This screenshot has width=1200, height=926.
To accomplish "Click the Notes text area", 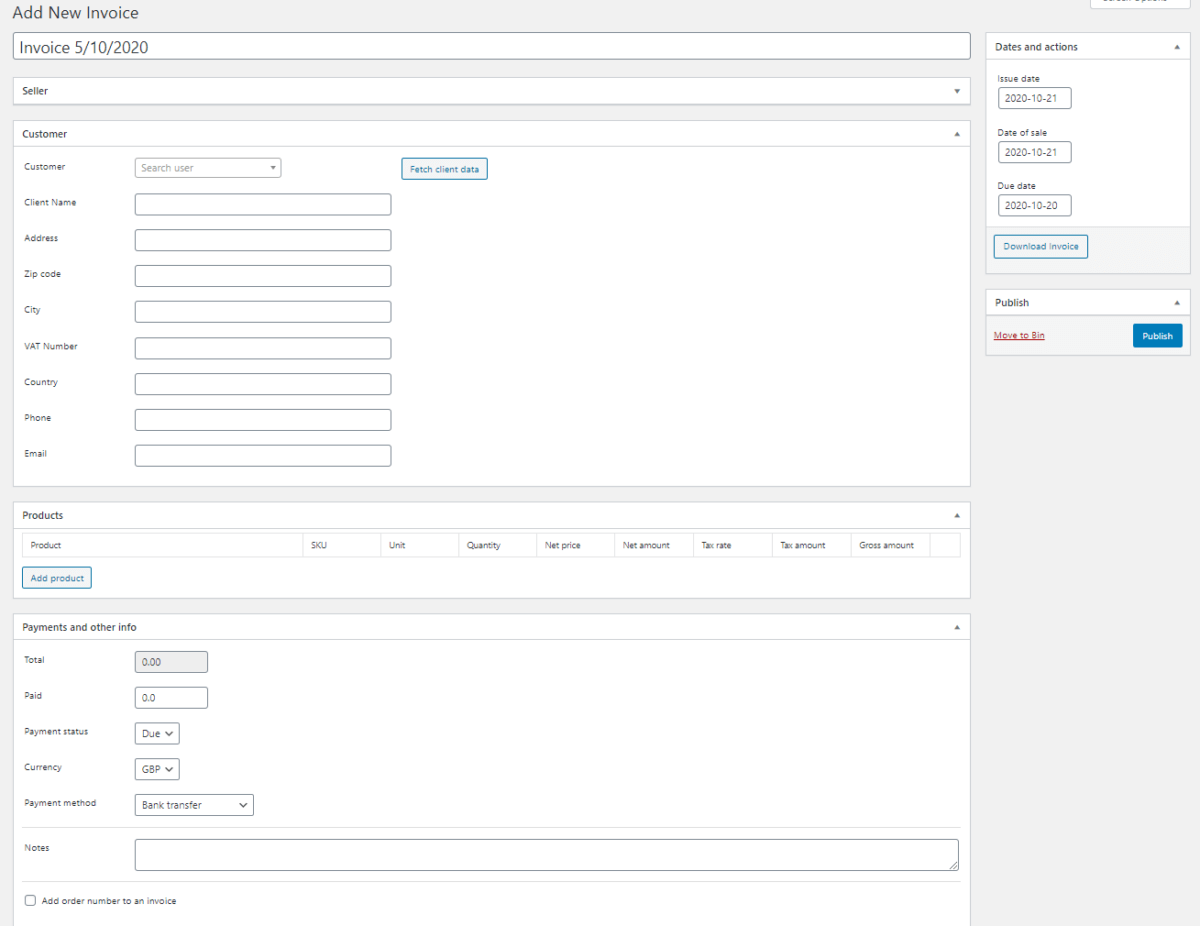I will 546,854.
